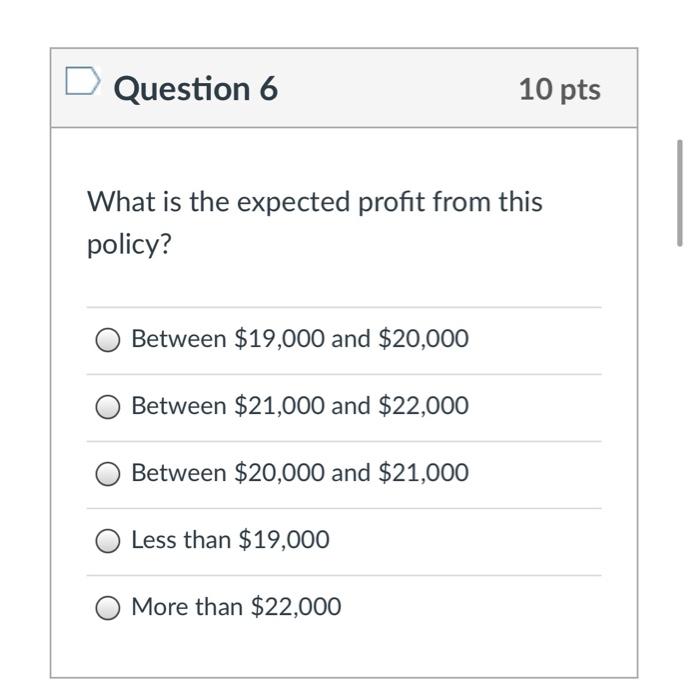689x700 pixels.
Task: Click the 'Question 6' heading title
Action: pyautogui.click(x=196, y=89)
